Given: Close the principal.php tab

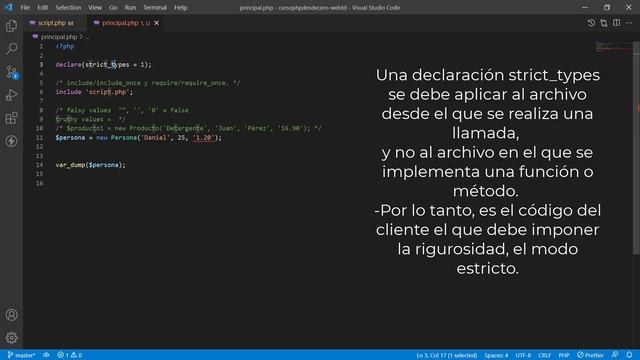Looking at the screenshot, I should click(156, 23).
